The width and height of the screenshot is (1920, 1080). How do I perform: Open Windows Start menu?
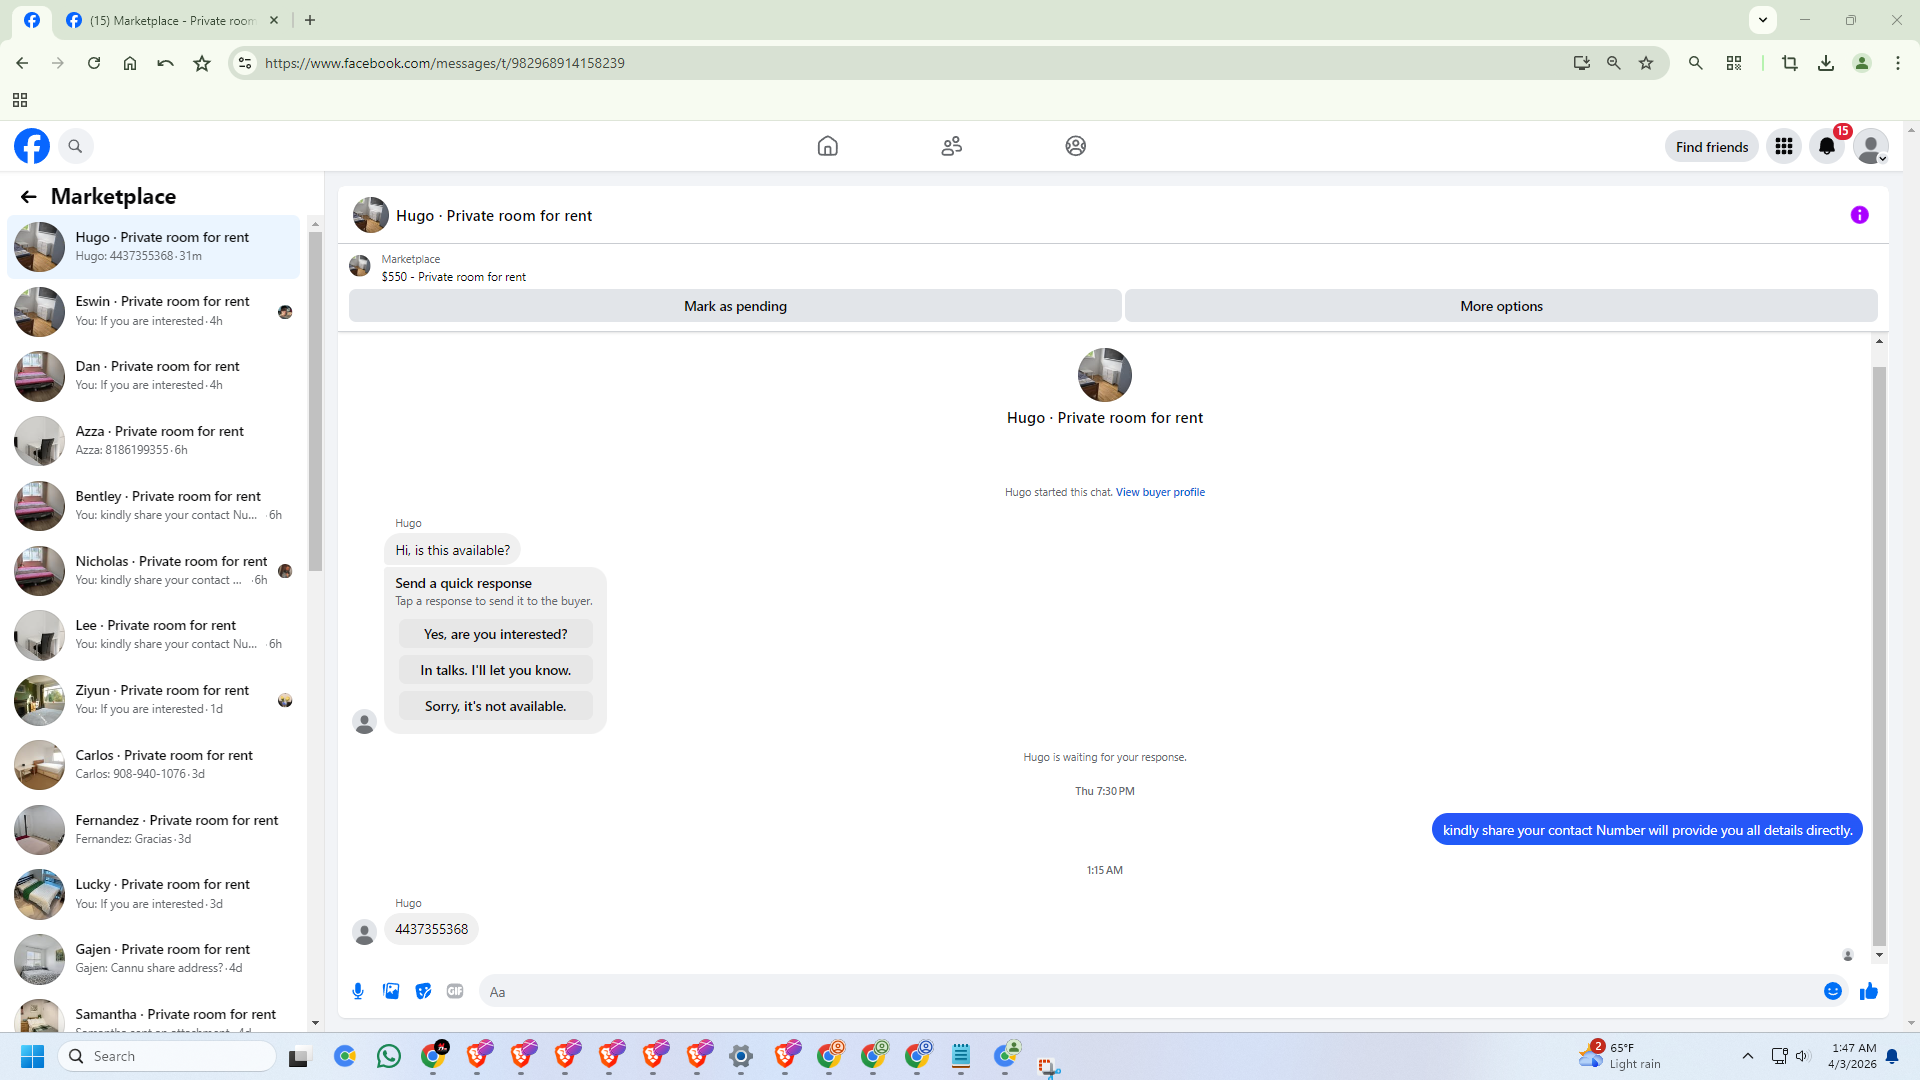pos(32,1056)
